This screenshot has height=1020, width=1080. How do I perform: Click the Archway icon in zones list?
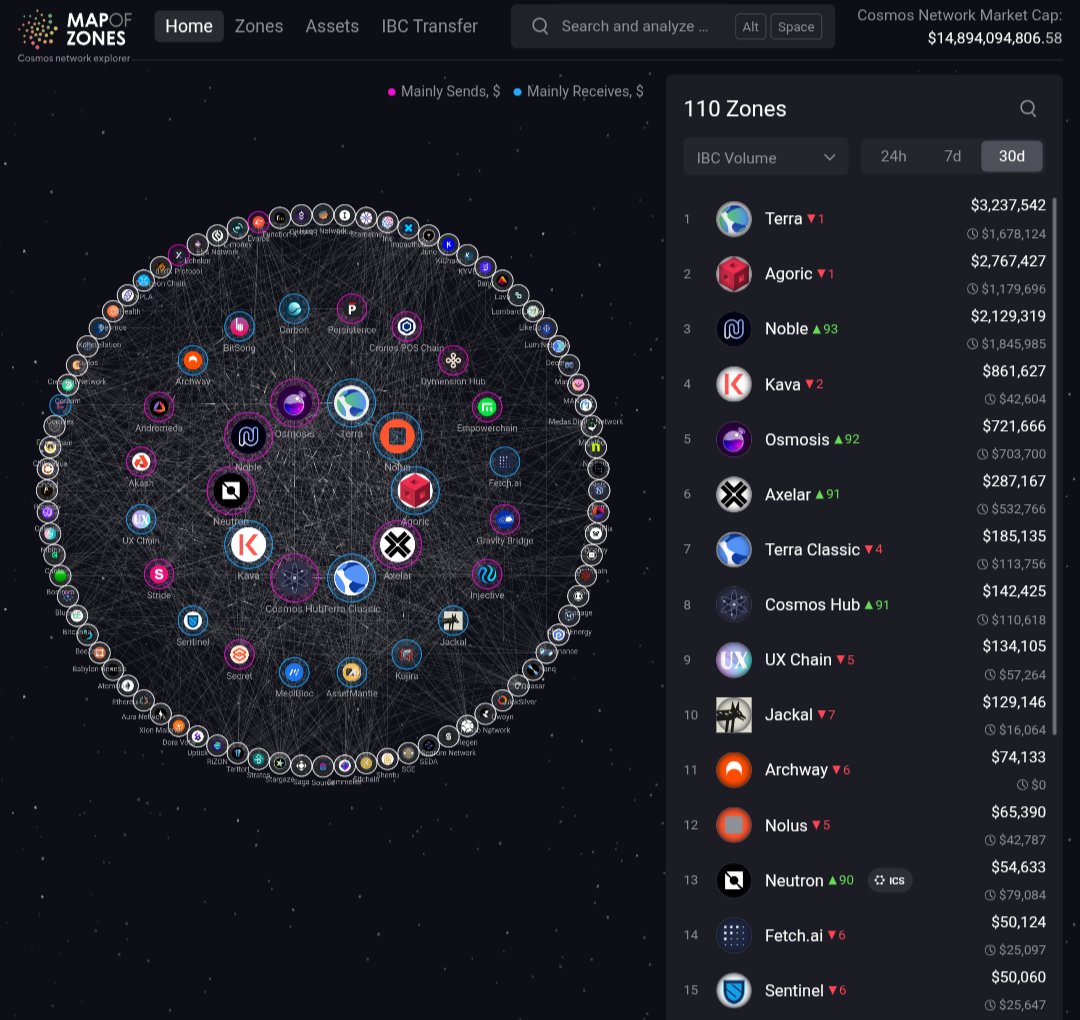[734, 770]
